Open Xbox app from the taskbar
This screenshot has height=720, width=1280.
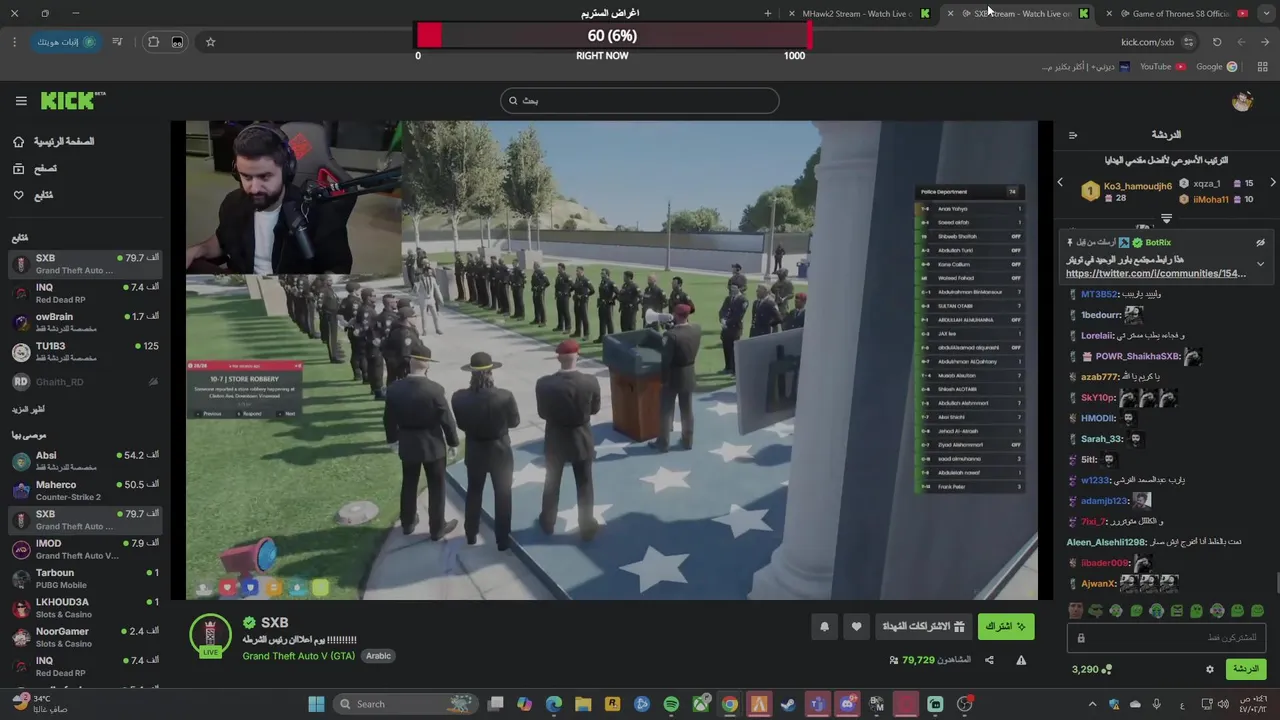(x=700, y=704)
